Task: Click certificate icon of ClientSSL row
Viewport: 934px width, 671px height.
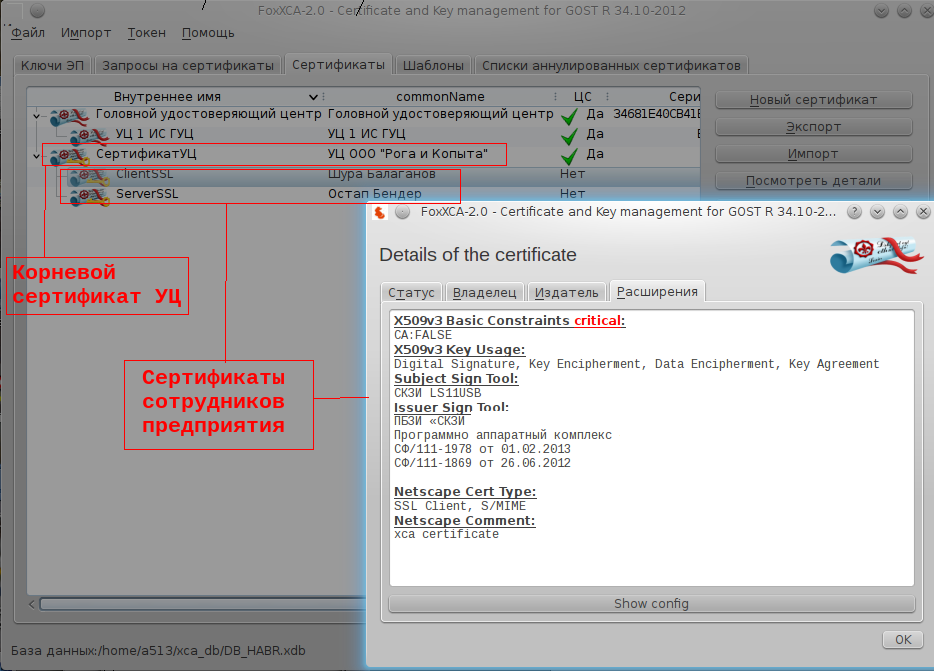Action: pos(89,176)
